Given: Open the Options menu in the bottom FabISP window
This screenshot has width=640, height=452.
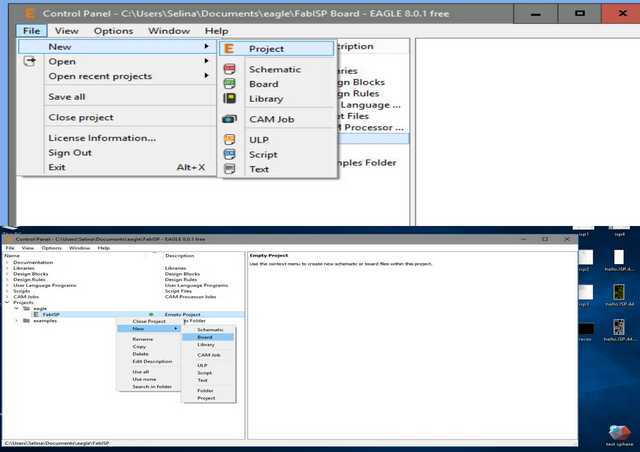Looking at the screenshot, I should coord(51,248).
